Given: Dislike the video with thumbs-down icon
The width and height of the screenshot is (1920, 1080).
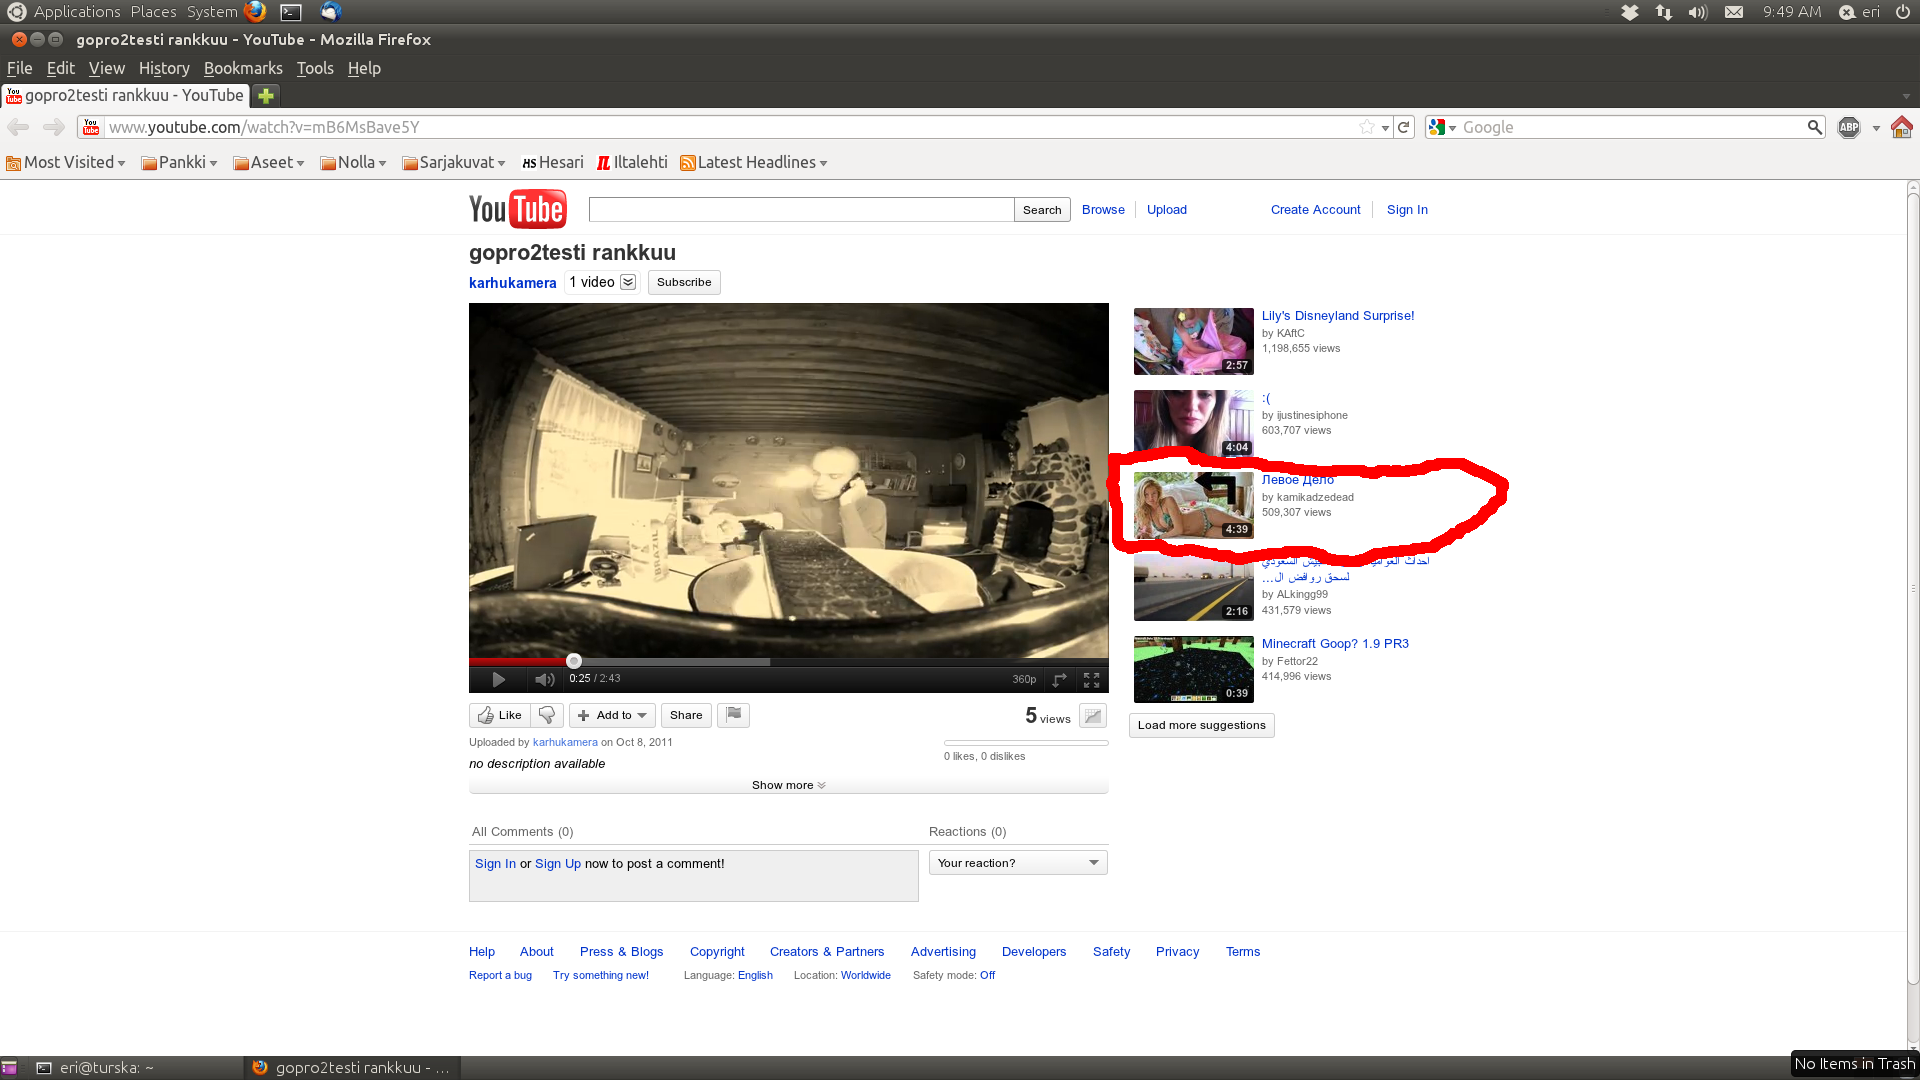Looking at the screenshot, I should (547, 715).
